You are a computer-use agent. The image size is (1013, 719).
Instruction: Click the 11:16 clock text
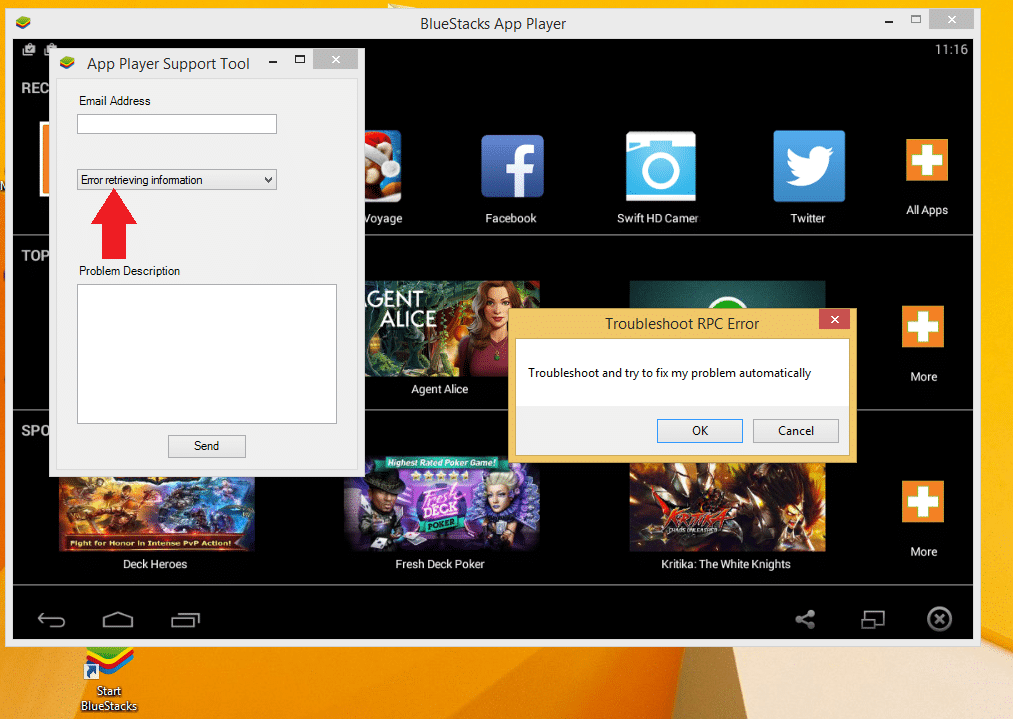pos(951,49)
